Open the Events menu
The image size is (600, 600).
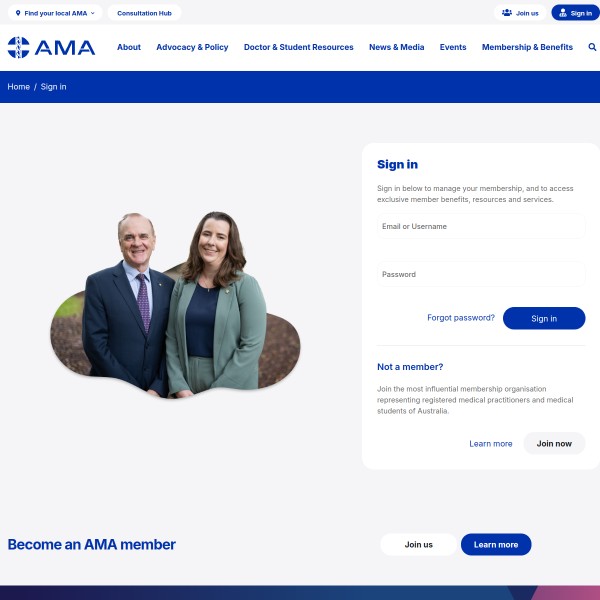(x=453, y=47)
